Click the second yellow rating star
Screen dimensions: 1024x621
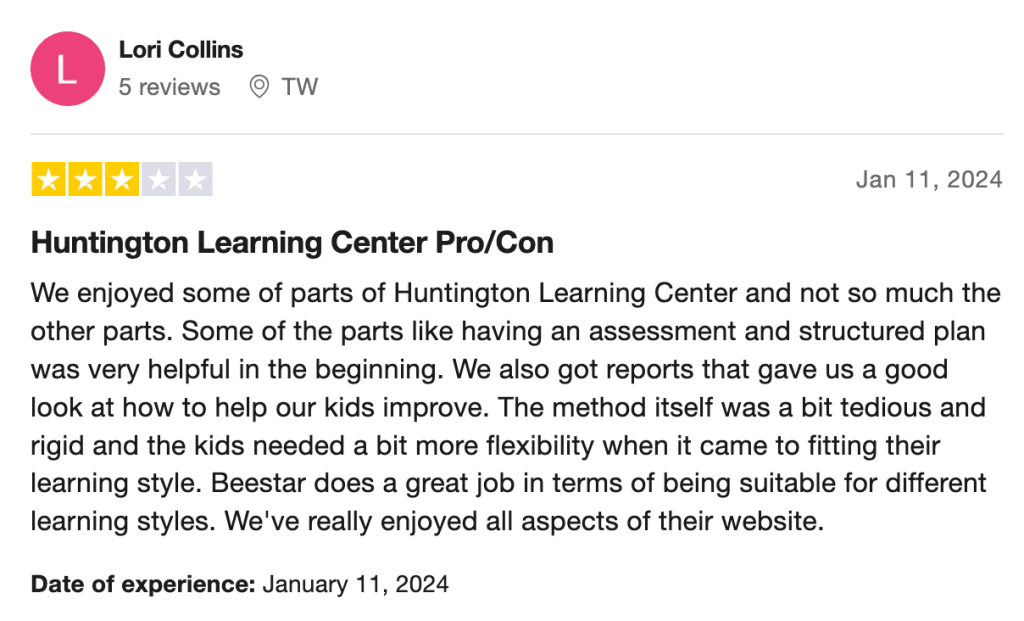pyautogui.click(x=84, y=180)
